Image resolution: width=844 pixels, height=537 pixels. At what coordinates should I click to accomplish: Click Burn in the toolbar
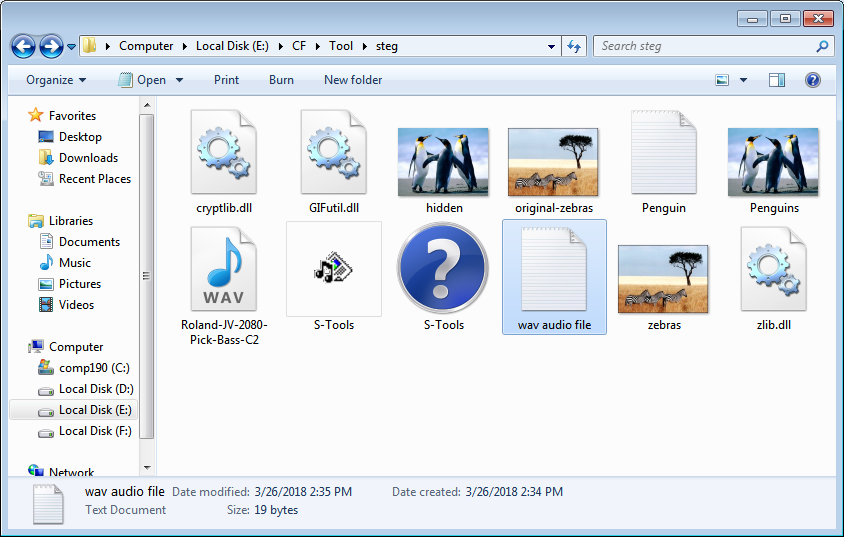tap(281, 80)
